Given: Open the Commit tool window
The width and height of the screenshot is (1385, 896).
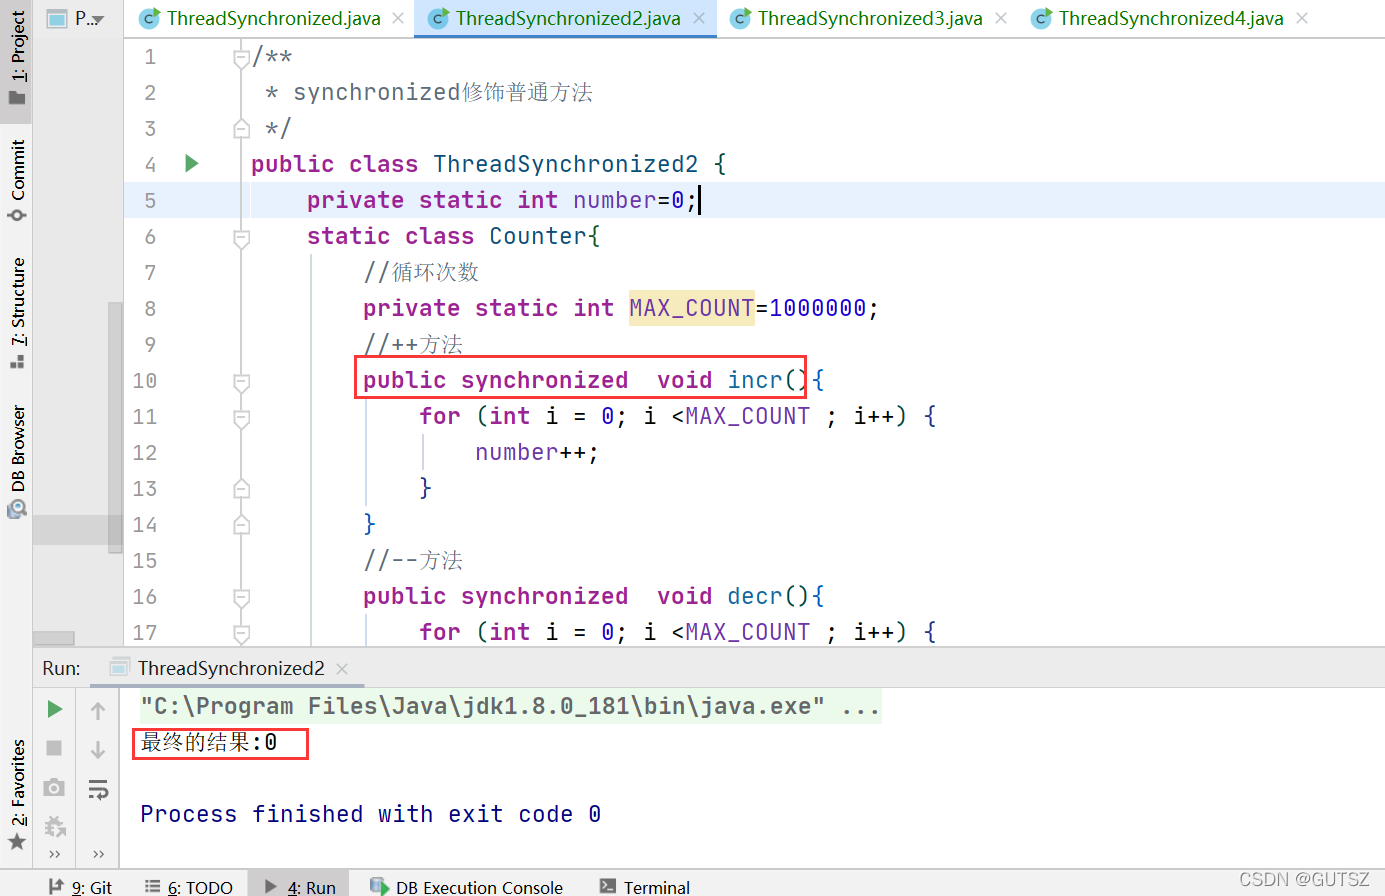Looking at the screenshot, I should (x=17, y=181).
